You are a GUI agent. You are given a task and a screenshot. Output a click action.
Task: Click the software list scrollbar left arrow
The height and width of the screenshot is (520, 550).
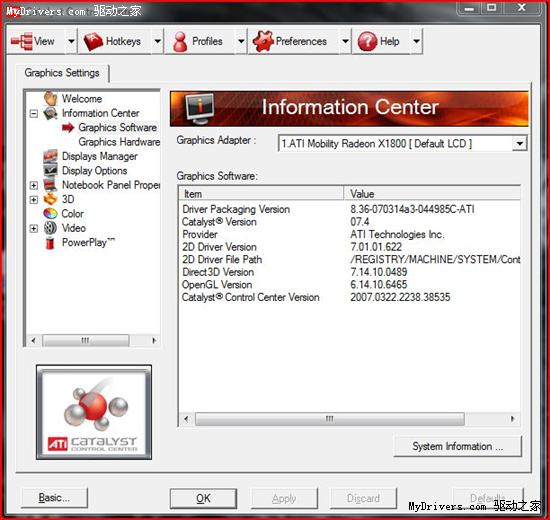click(x=186, y=419)
